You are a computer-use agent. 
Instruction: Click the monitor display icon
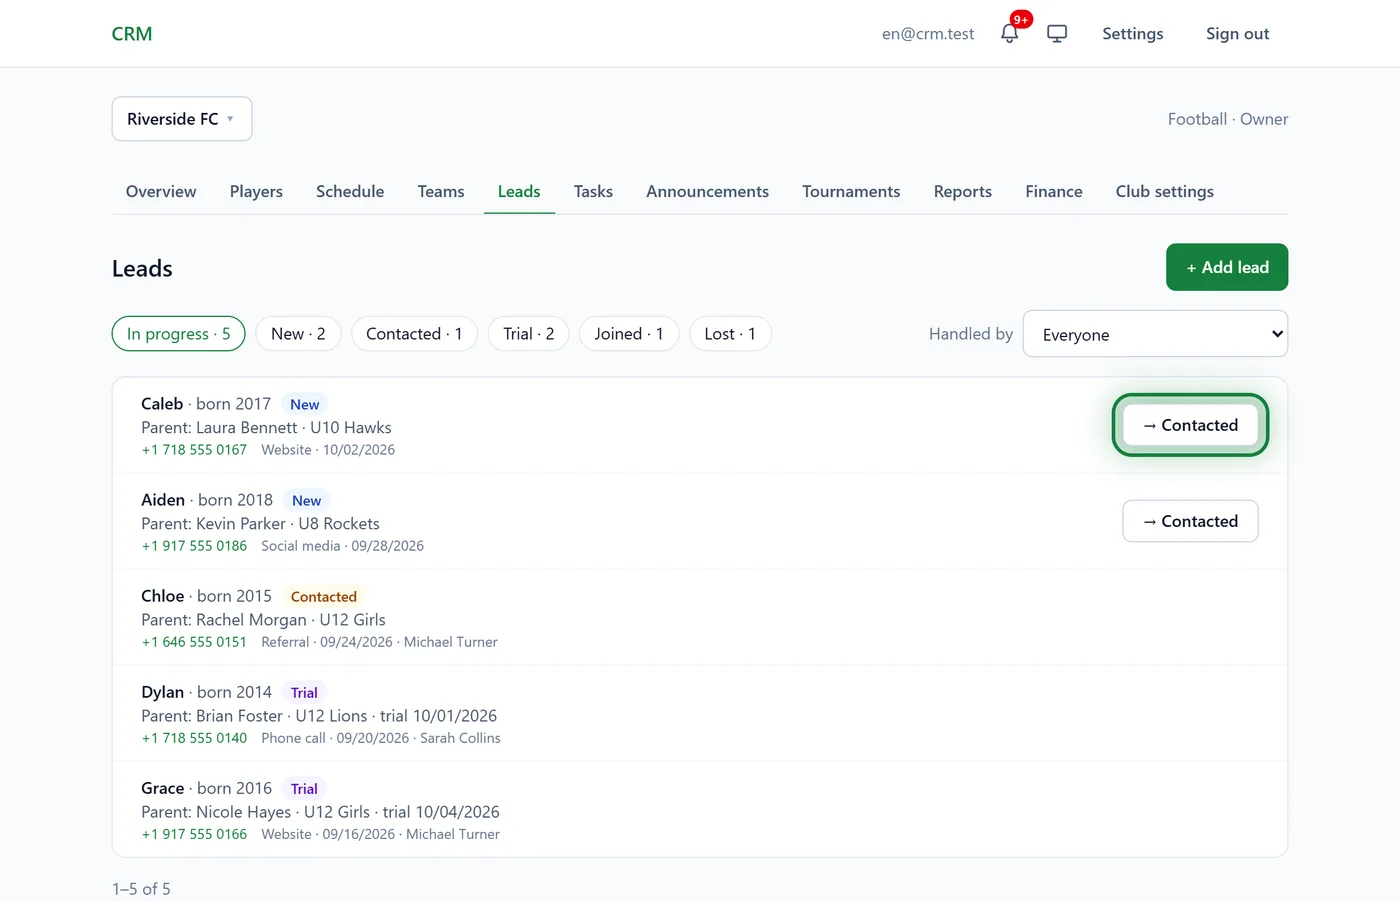(1057, 33)
